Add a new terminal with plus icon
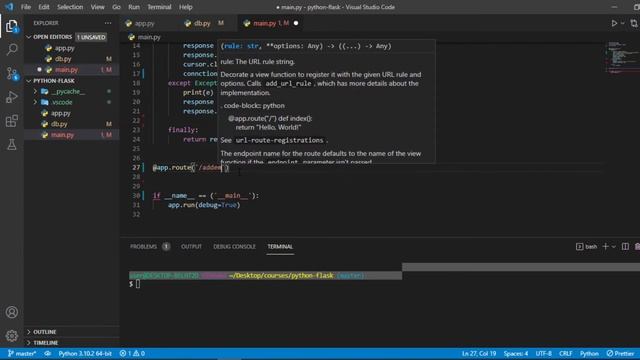The image size is (640, 360). click(606, 247)
